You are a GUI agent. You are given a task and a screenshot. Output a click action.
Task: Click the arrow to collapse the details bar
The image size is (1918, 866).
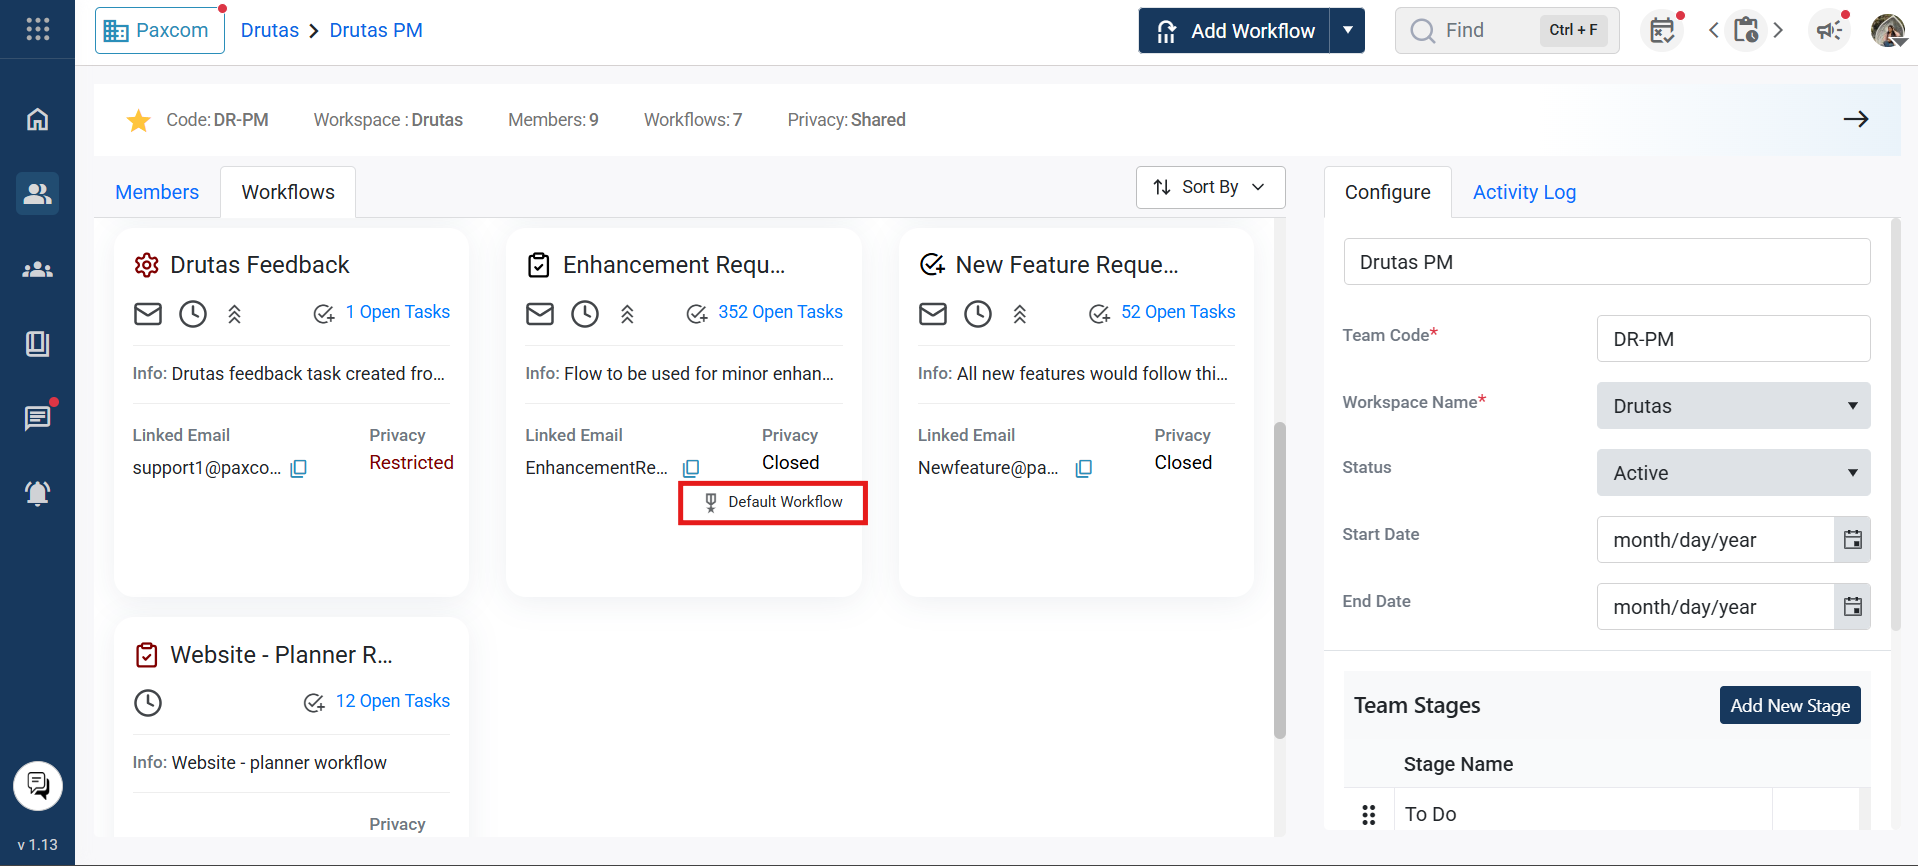(1856, 119)
